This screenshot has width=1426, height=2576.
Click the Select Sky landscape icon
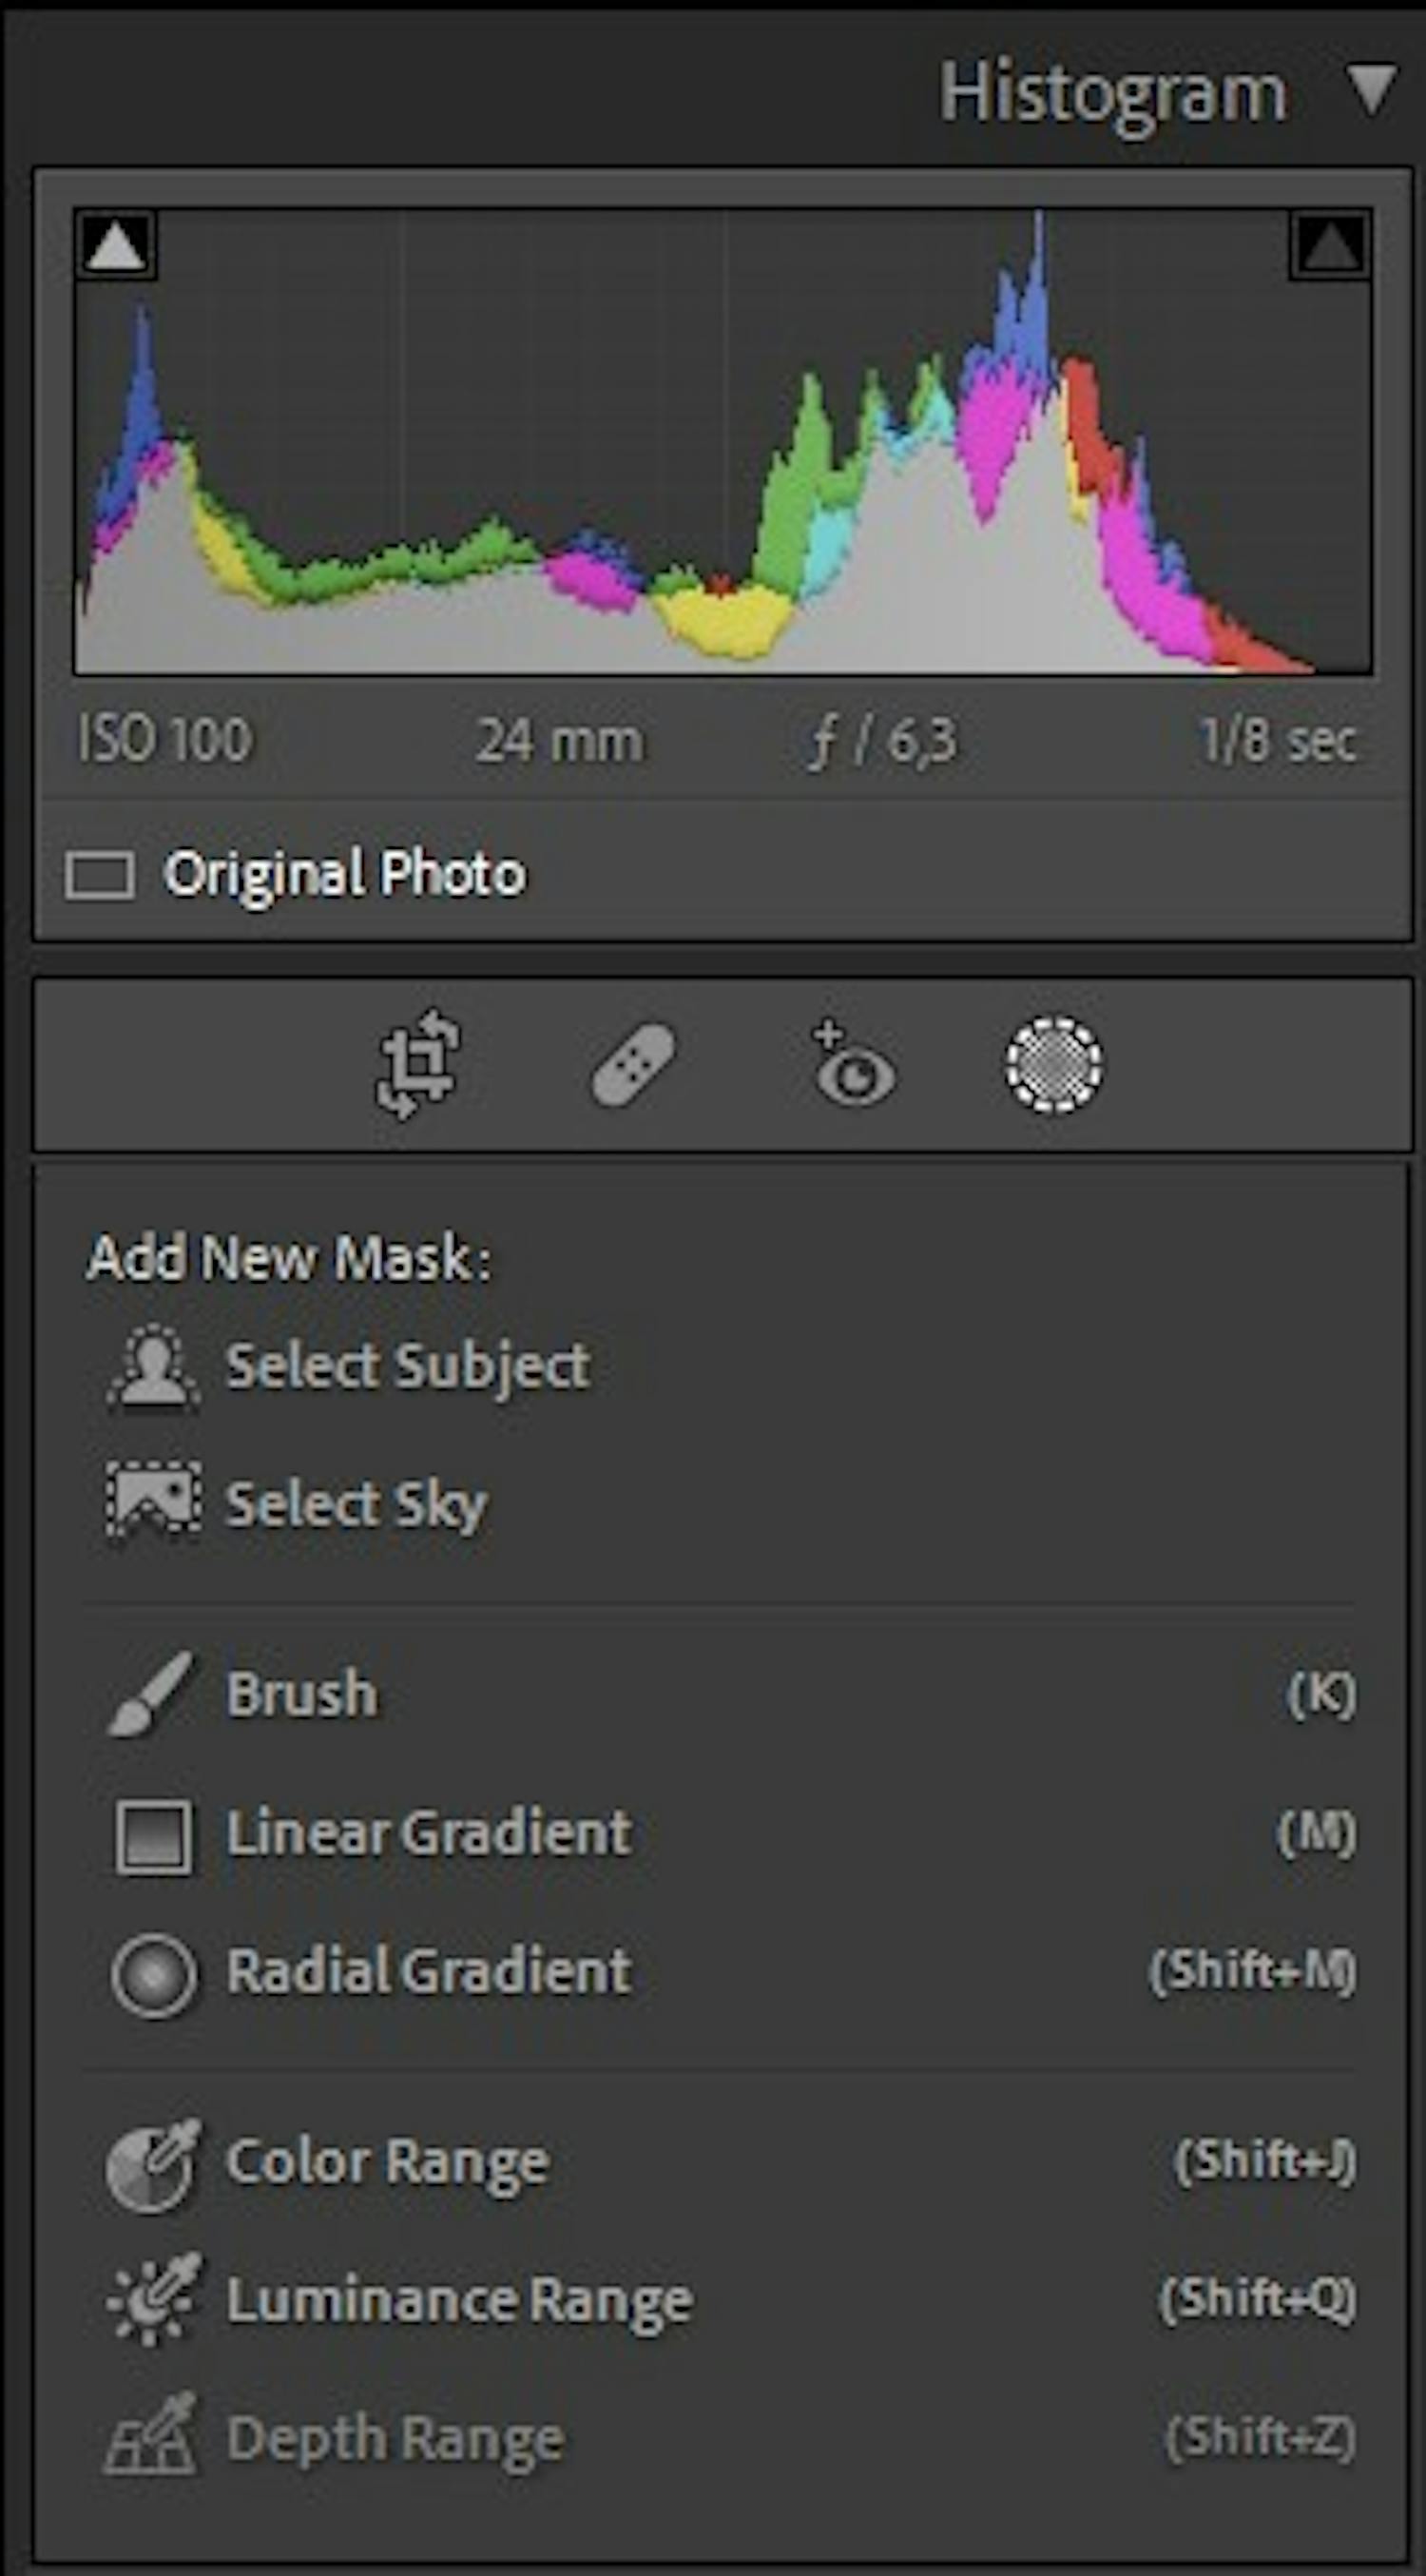tap(153, 1502)
